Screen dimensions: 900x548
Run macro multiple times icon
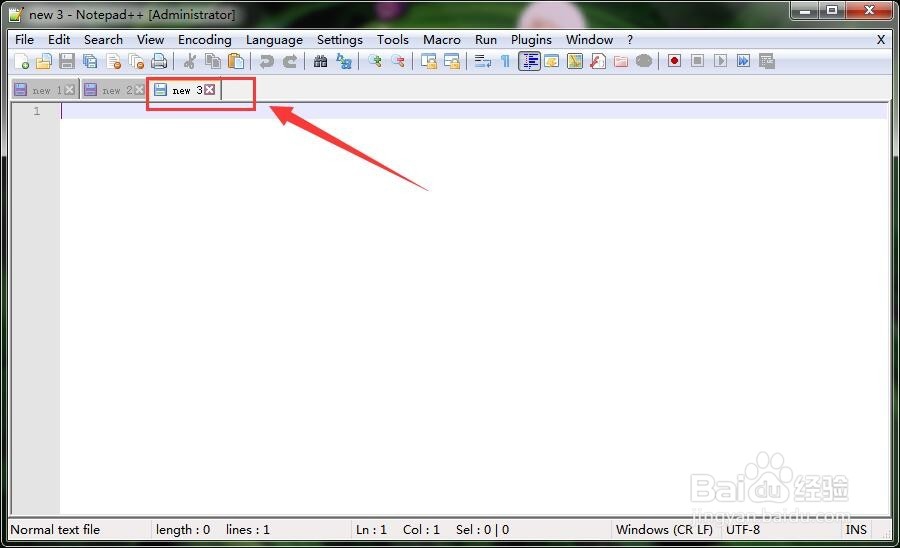tap(743, 61)
